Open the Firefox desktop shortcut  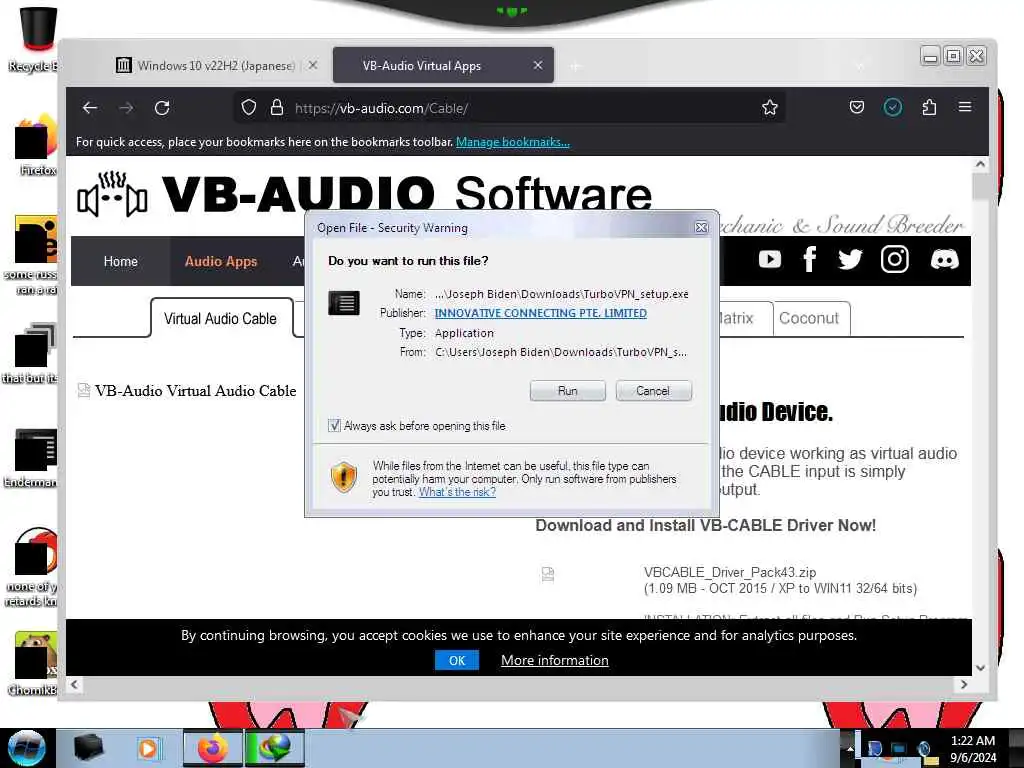point(36,145)
